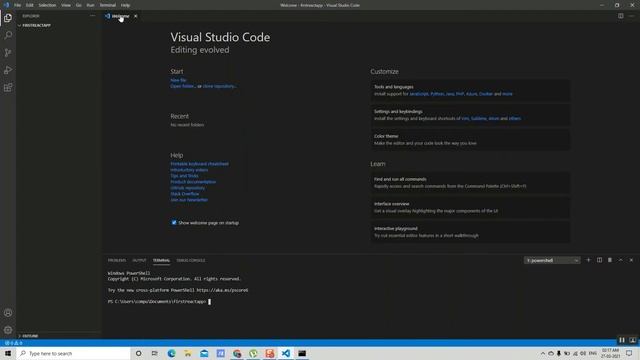The image size is (640, 360).
Task: Click the Visual Studio Code taskbar icon
Action: tap(286, 353)
